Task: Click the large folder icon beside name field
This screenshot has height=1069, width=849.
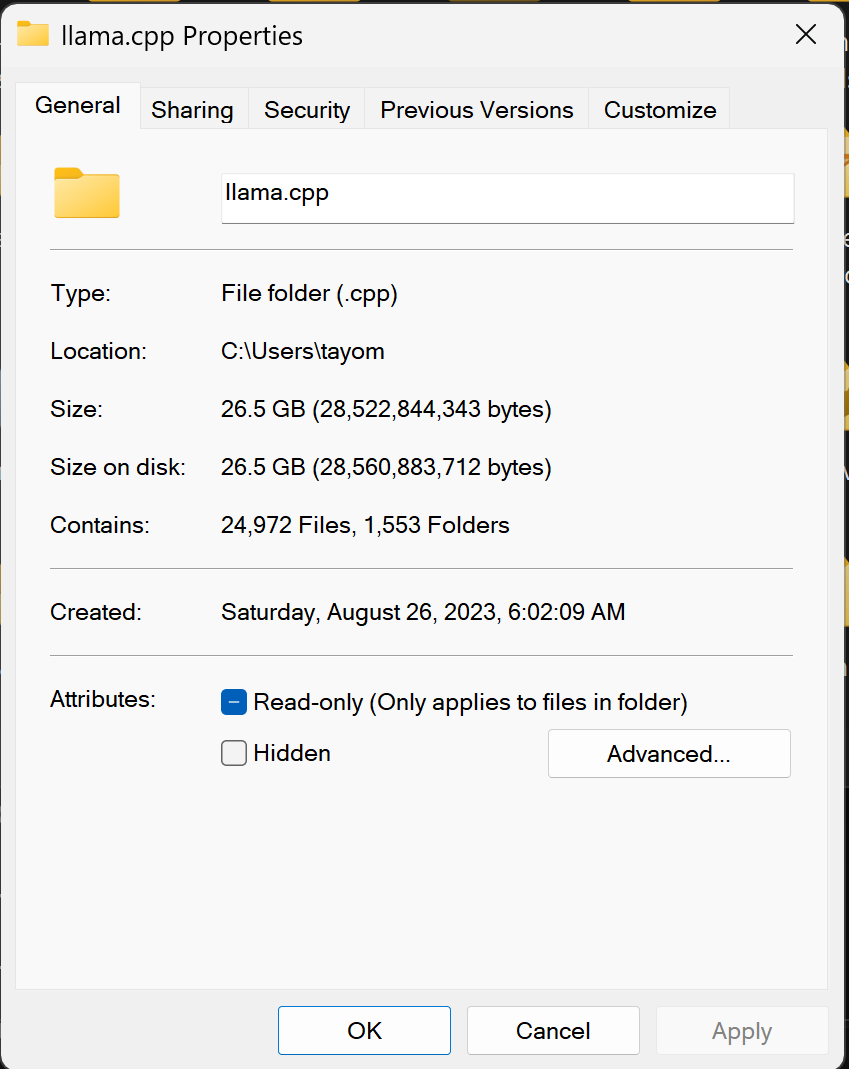Action: (x=87, y=193)
